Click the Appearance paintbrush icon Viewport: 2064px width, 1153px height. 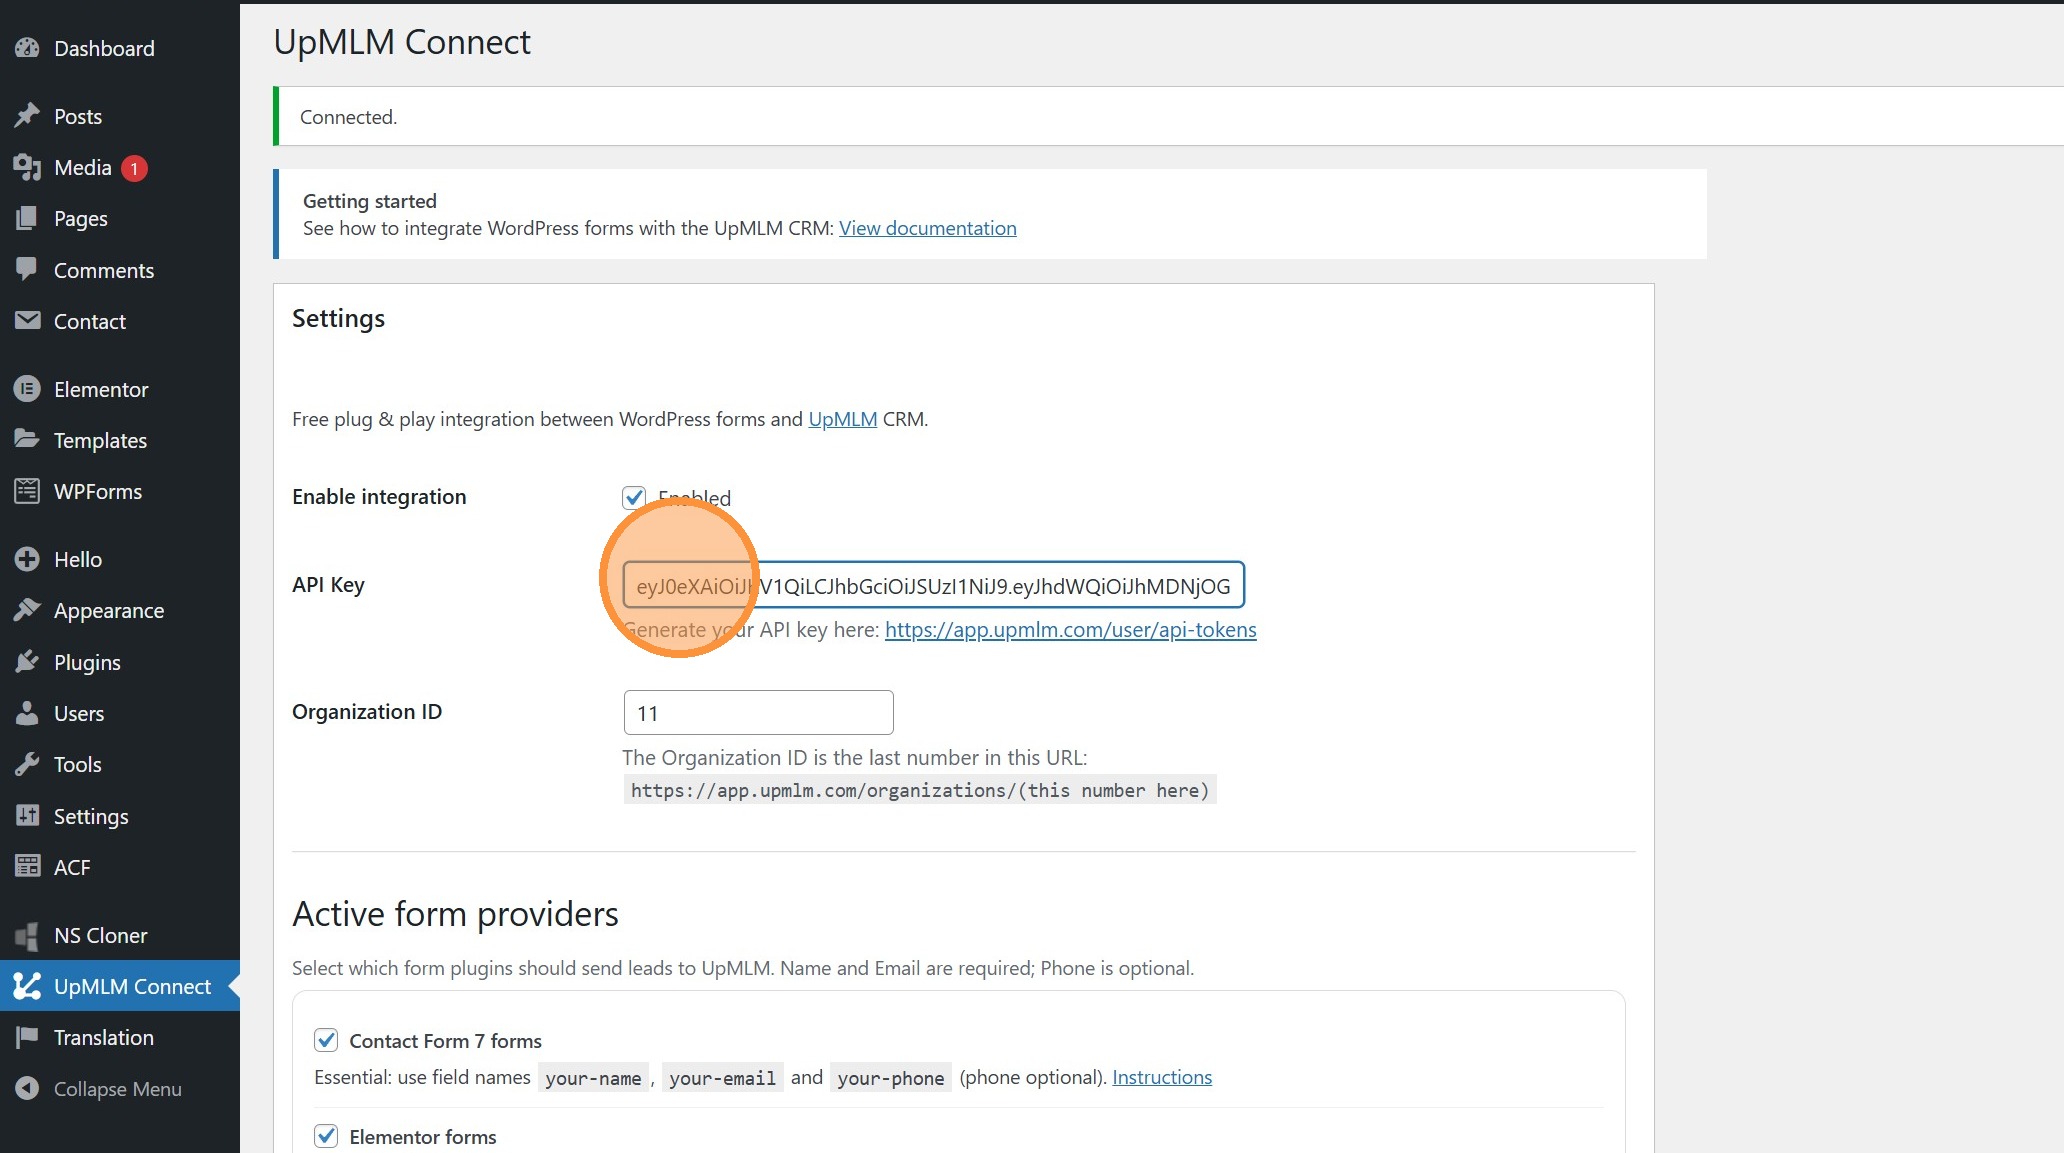[27, 610]
